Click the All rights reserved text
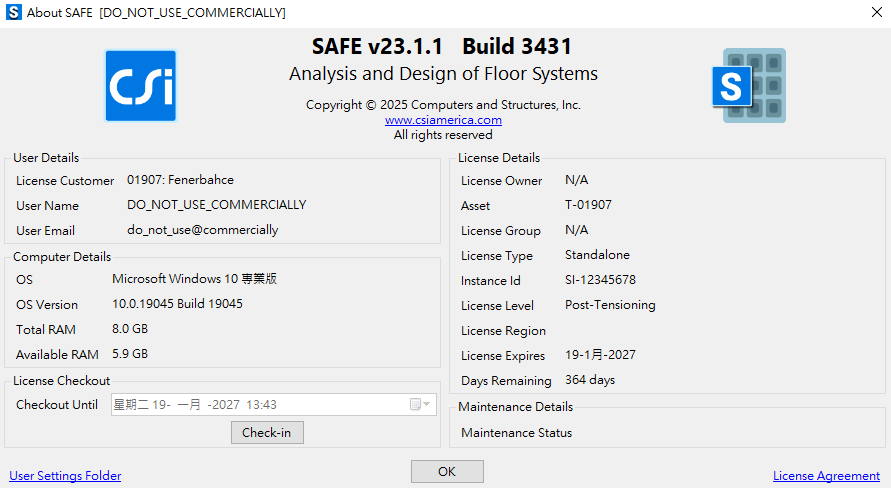Image resolution: width=891 pixels, height=488 pixels. (443, 135)
